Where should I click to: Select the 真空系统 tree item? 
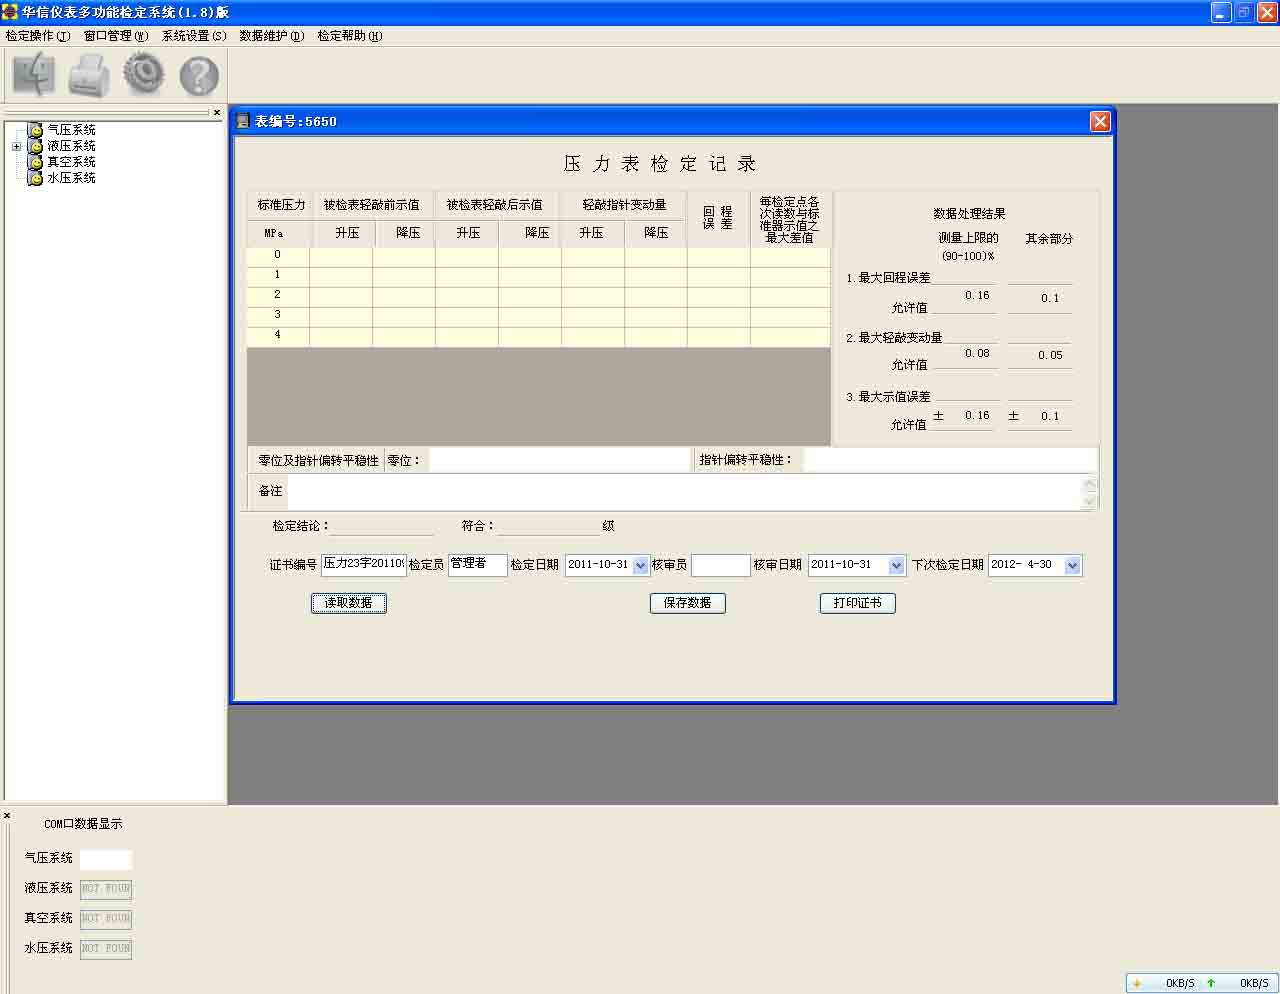click(x=71, y=162)
